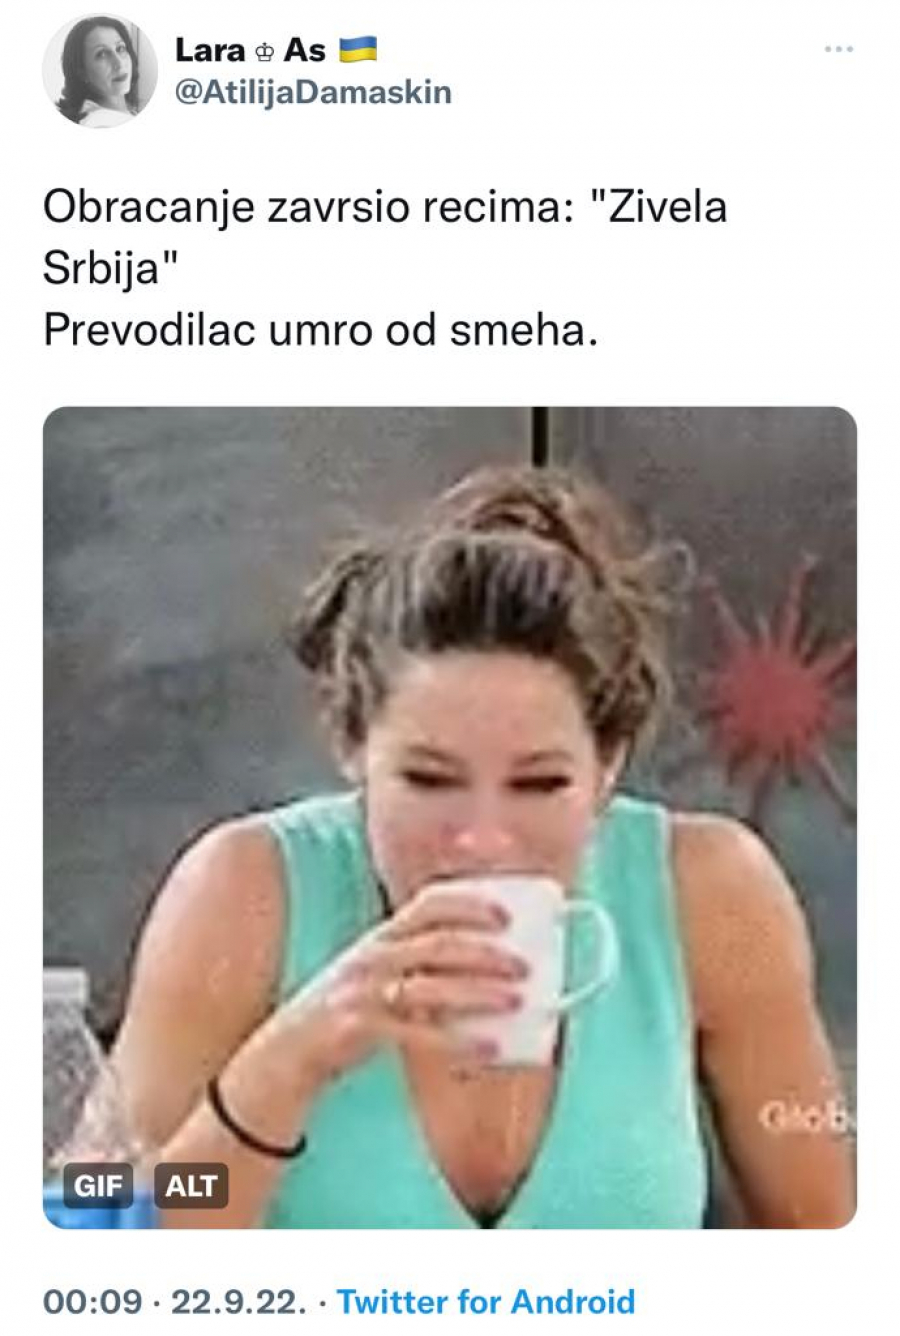The image size is (900, 1336).
Task: Click the GIF badge on the media
Action: pyautogui.click(x=98, y=1186)
